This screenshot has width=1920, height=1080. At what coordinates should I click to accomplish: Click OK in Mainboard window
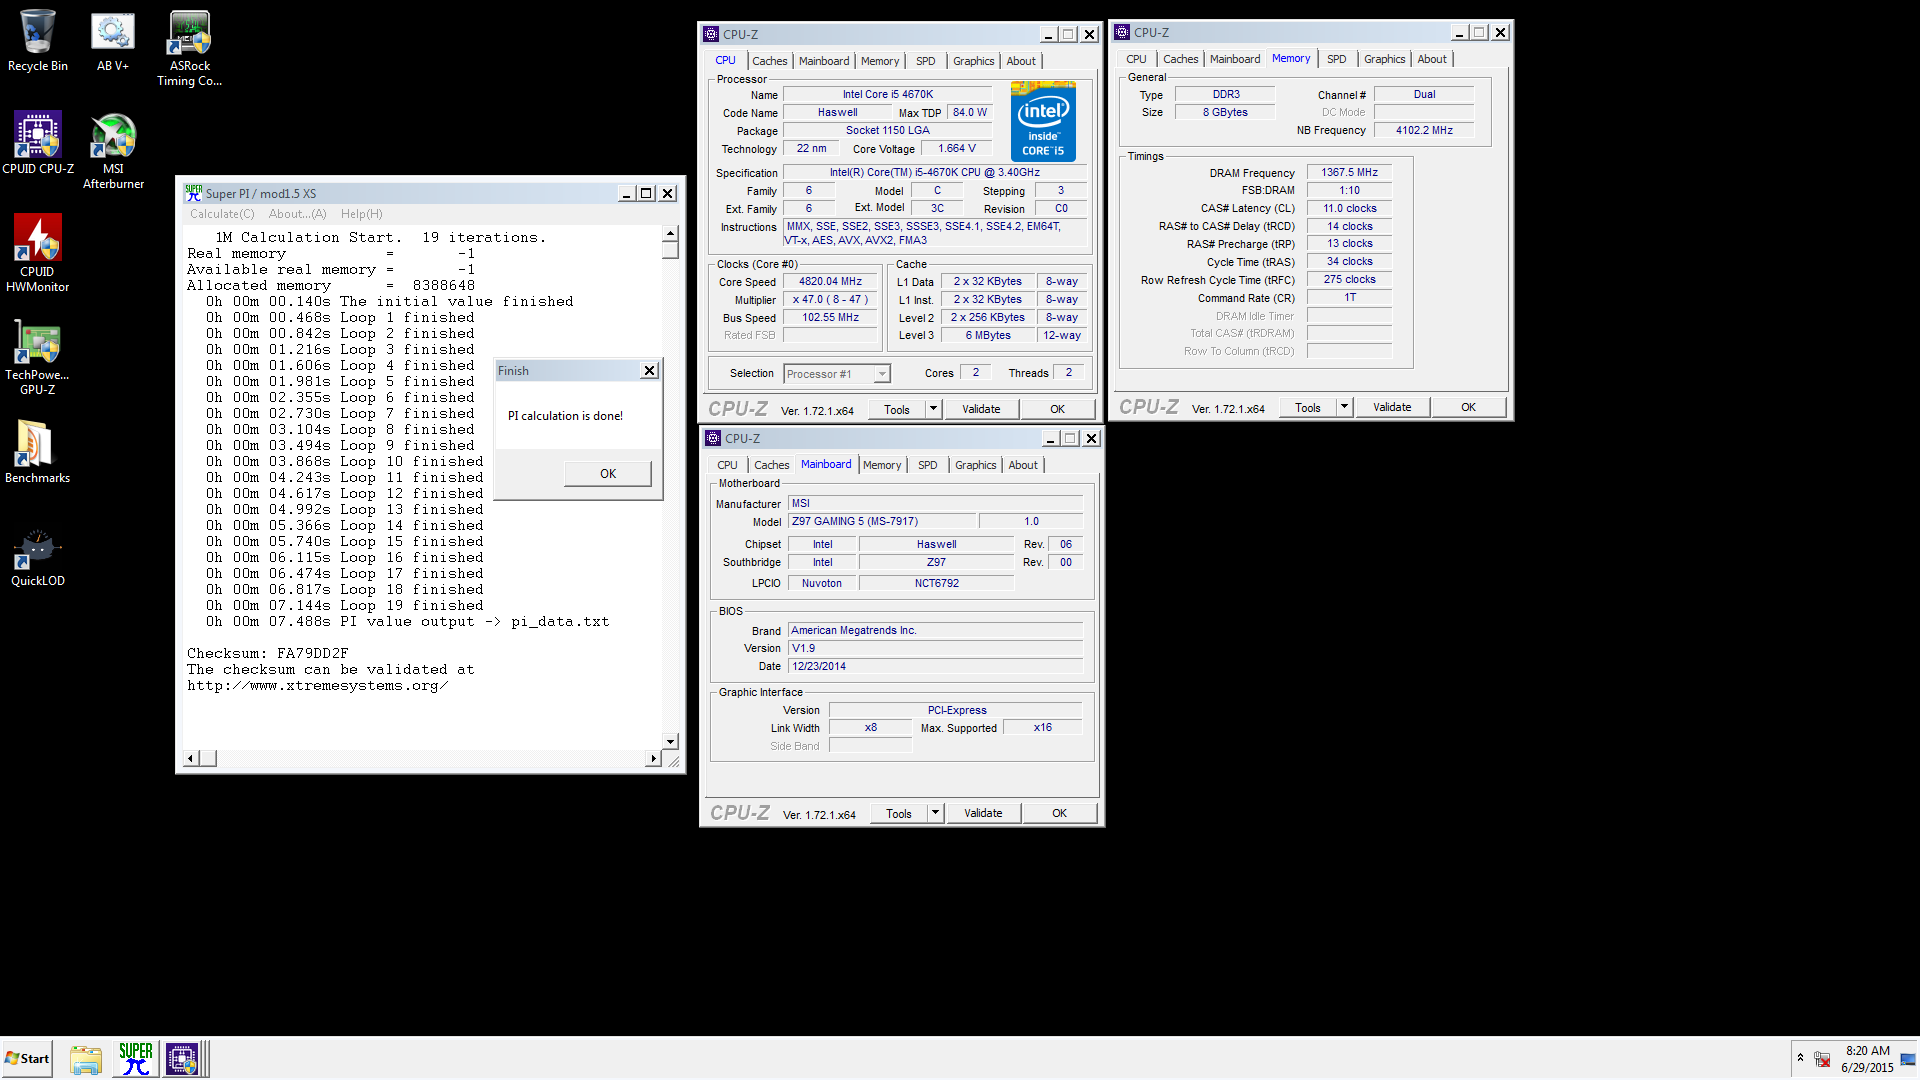pos(1059,813)
